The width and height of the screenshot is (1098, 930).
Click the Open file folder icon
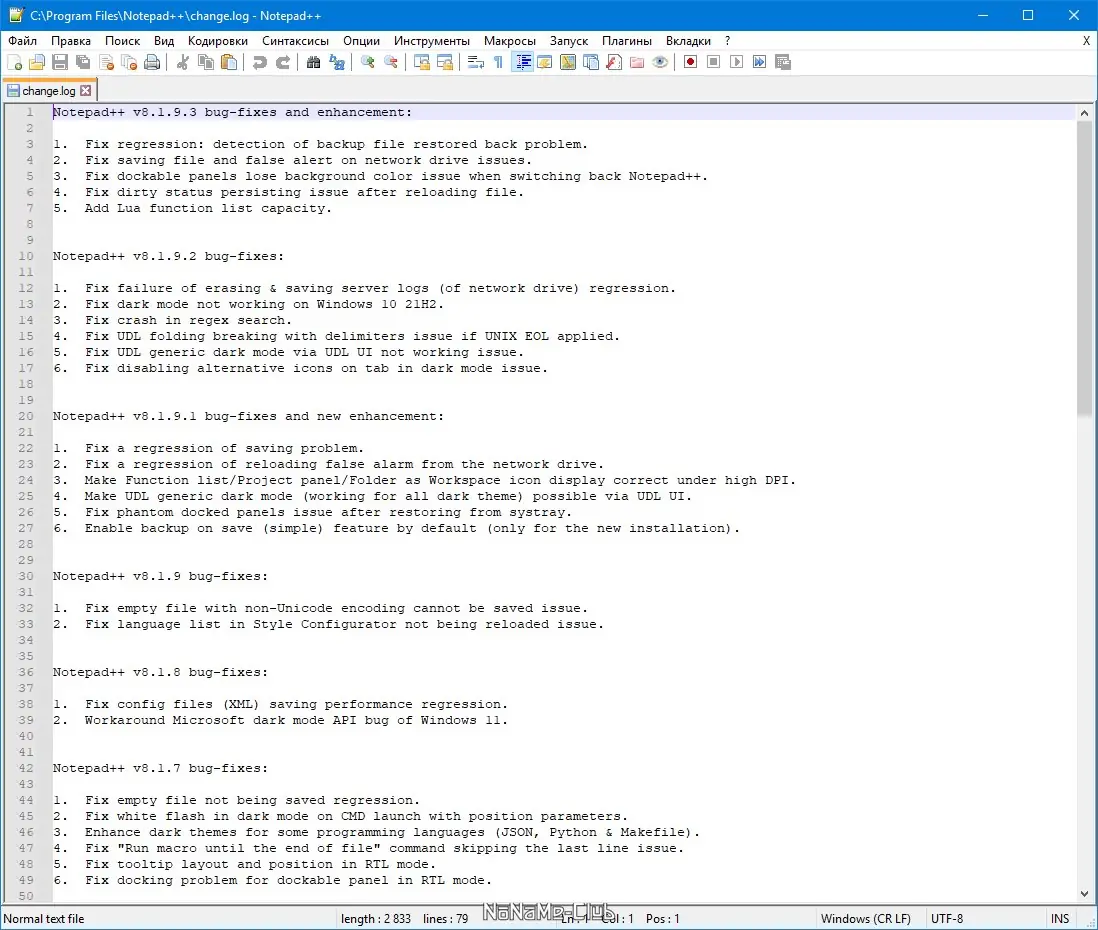[x=37, y=62]
